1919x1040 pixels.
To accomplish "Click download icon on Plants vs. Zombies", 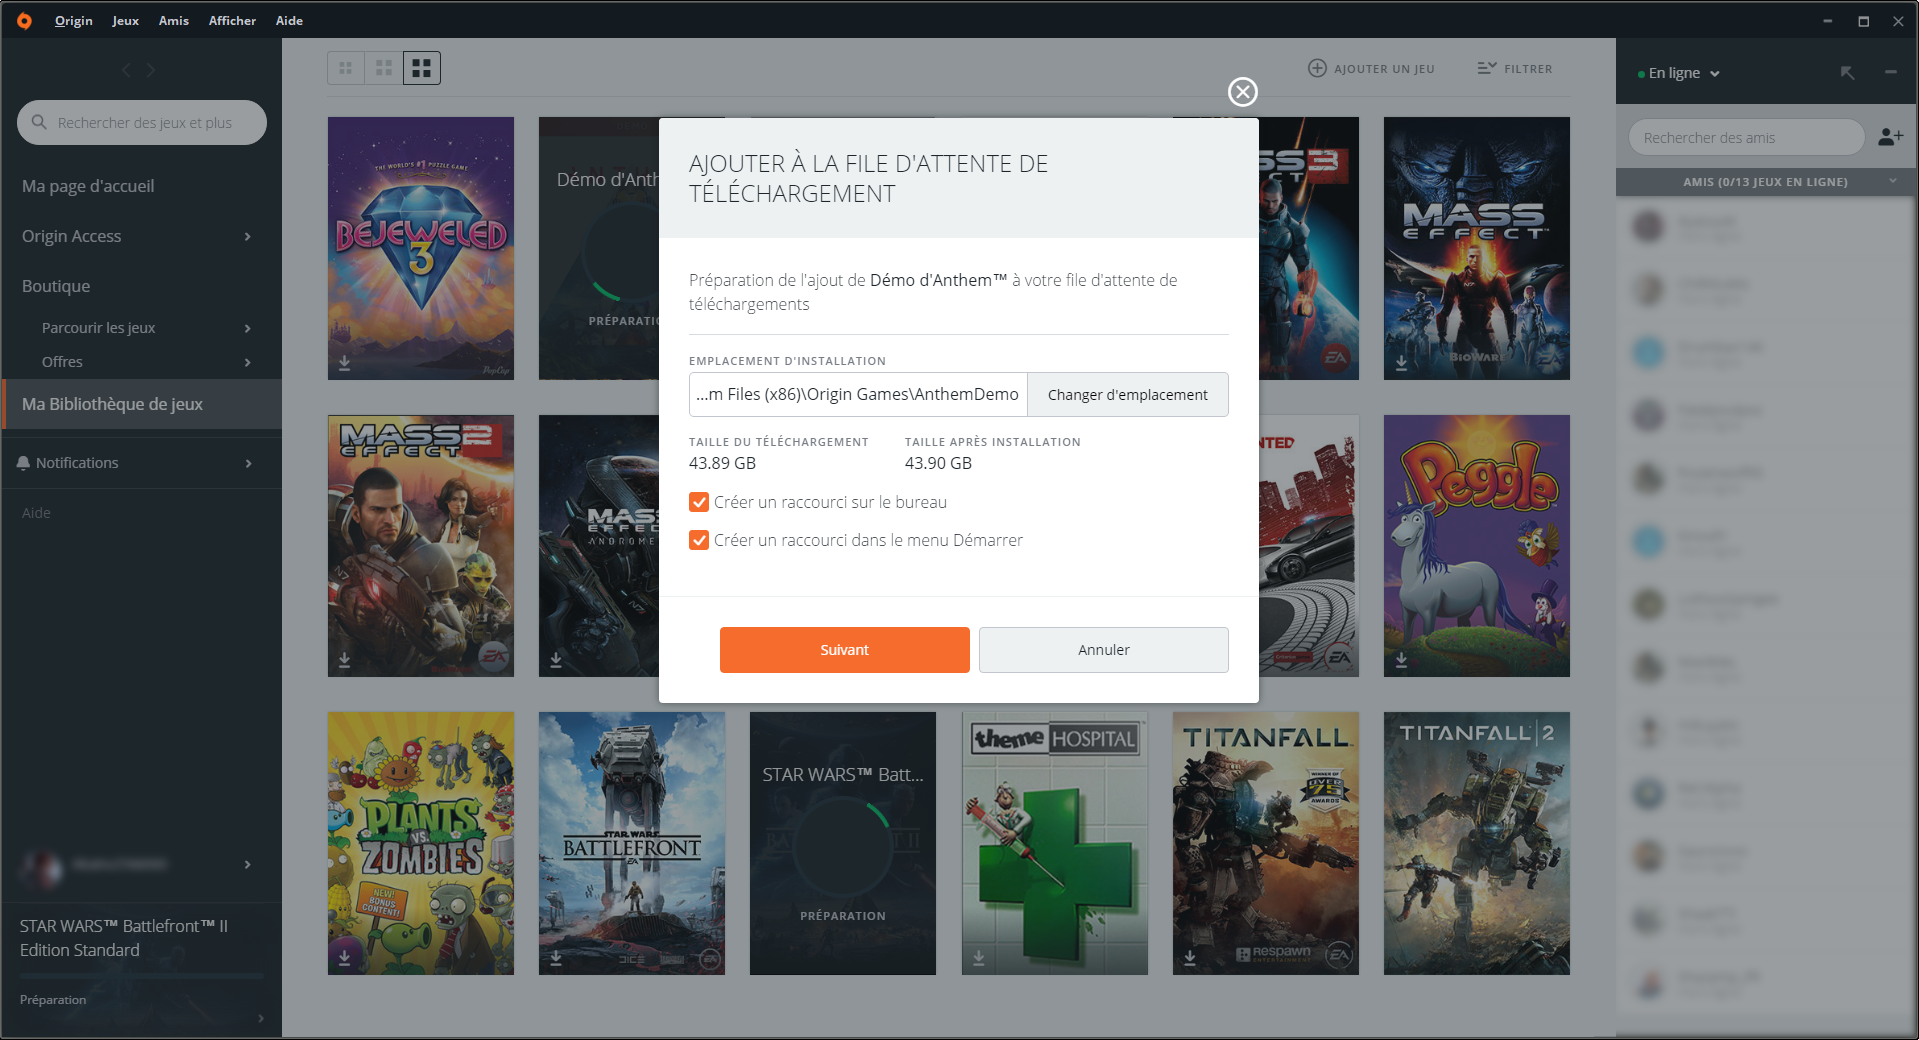I will 344,957.
